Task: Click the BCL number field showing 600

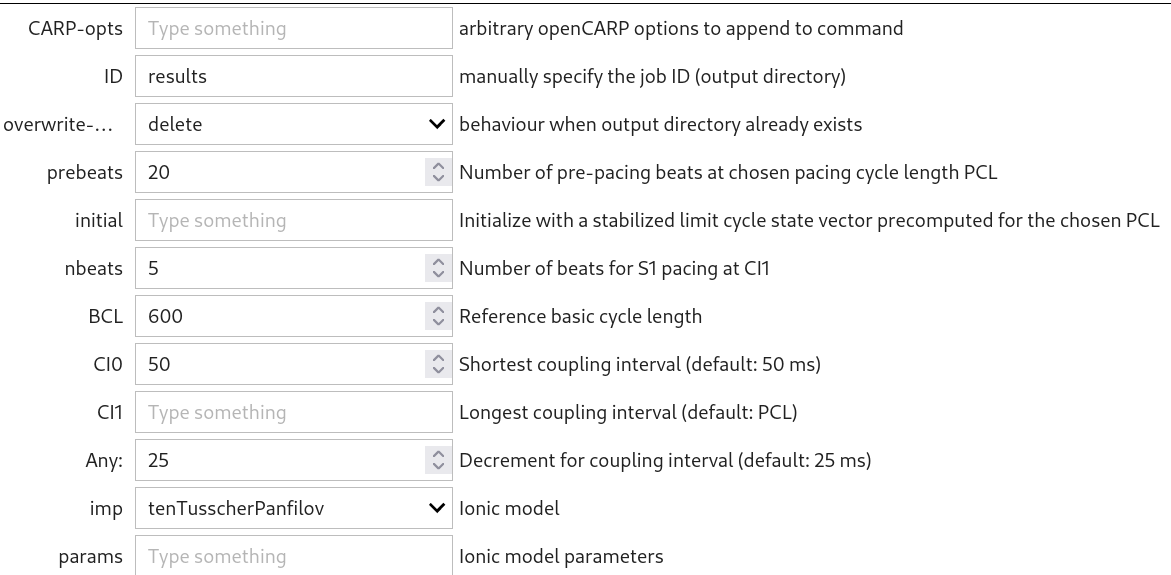Action: point(280,316)
